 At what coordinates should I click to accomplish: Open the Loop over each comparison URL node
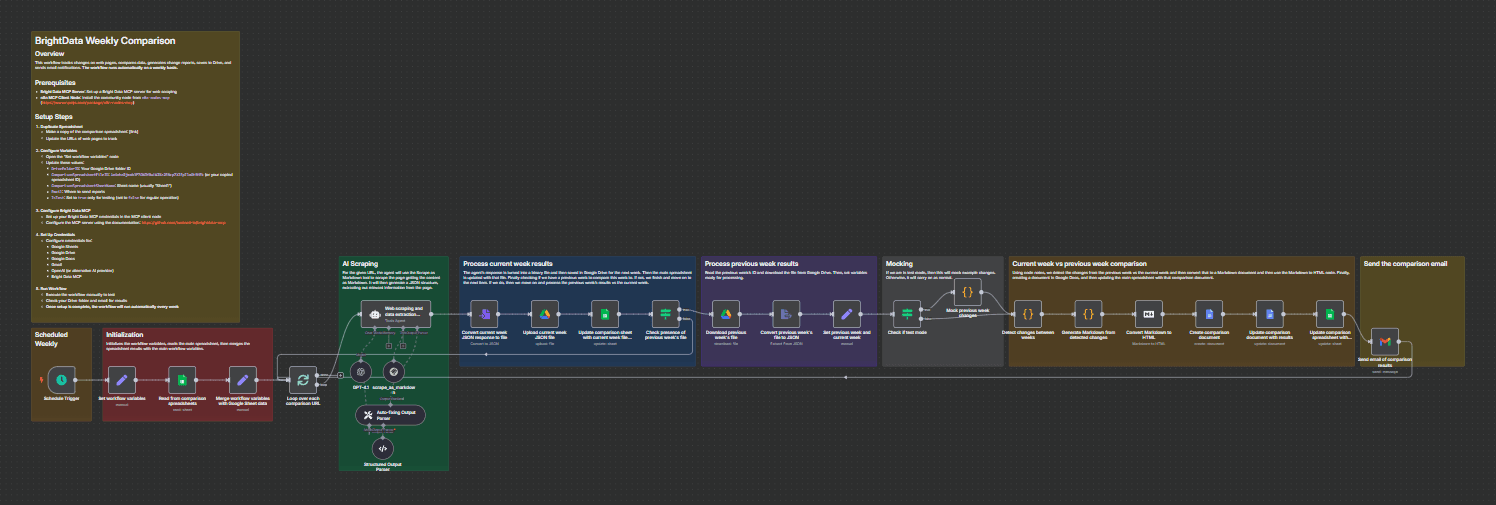pyautogui.click(x=302, y=380)
